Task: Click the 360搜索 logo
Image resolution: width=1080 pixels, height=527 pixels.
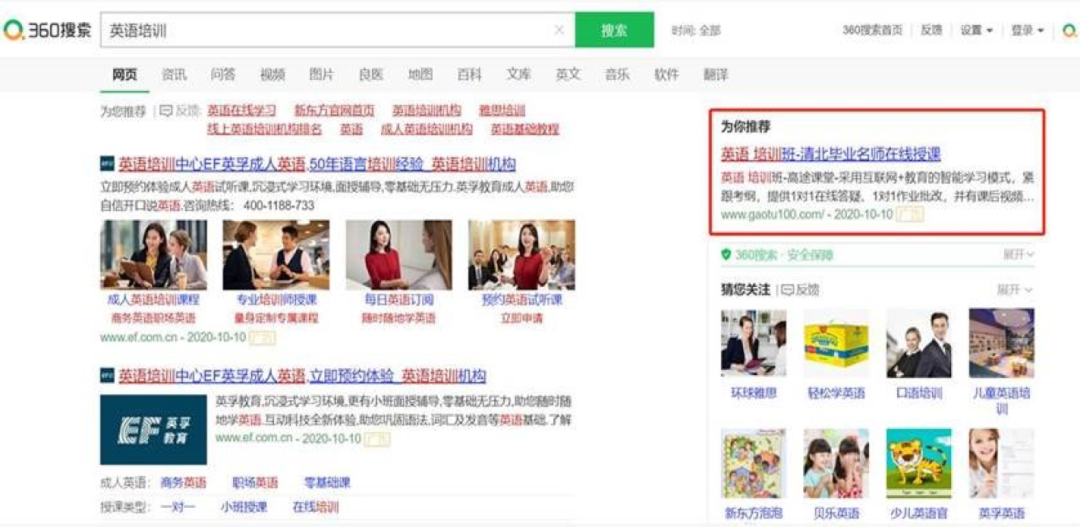Action: coord(48,30)
